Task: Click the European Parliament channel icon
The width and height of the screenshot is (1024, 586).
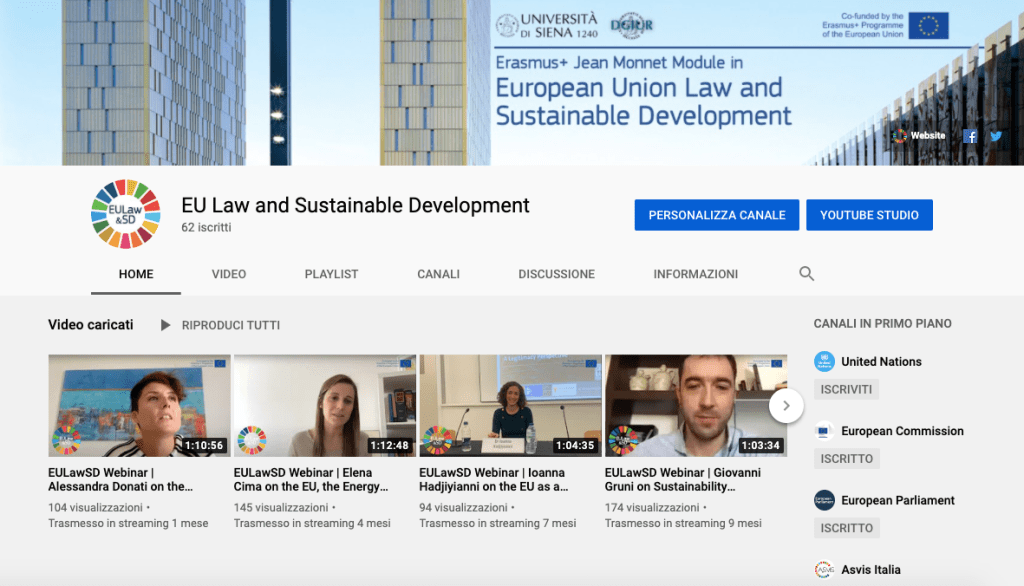Action: click(x=824, y=500)
